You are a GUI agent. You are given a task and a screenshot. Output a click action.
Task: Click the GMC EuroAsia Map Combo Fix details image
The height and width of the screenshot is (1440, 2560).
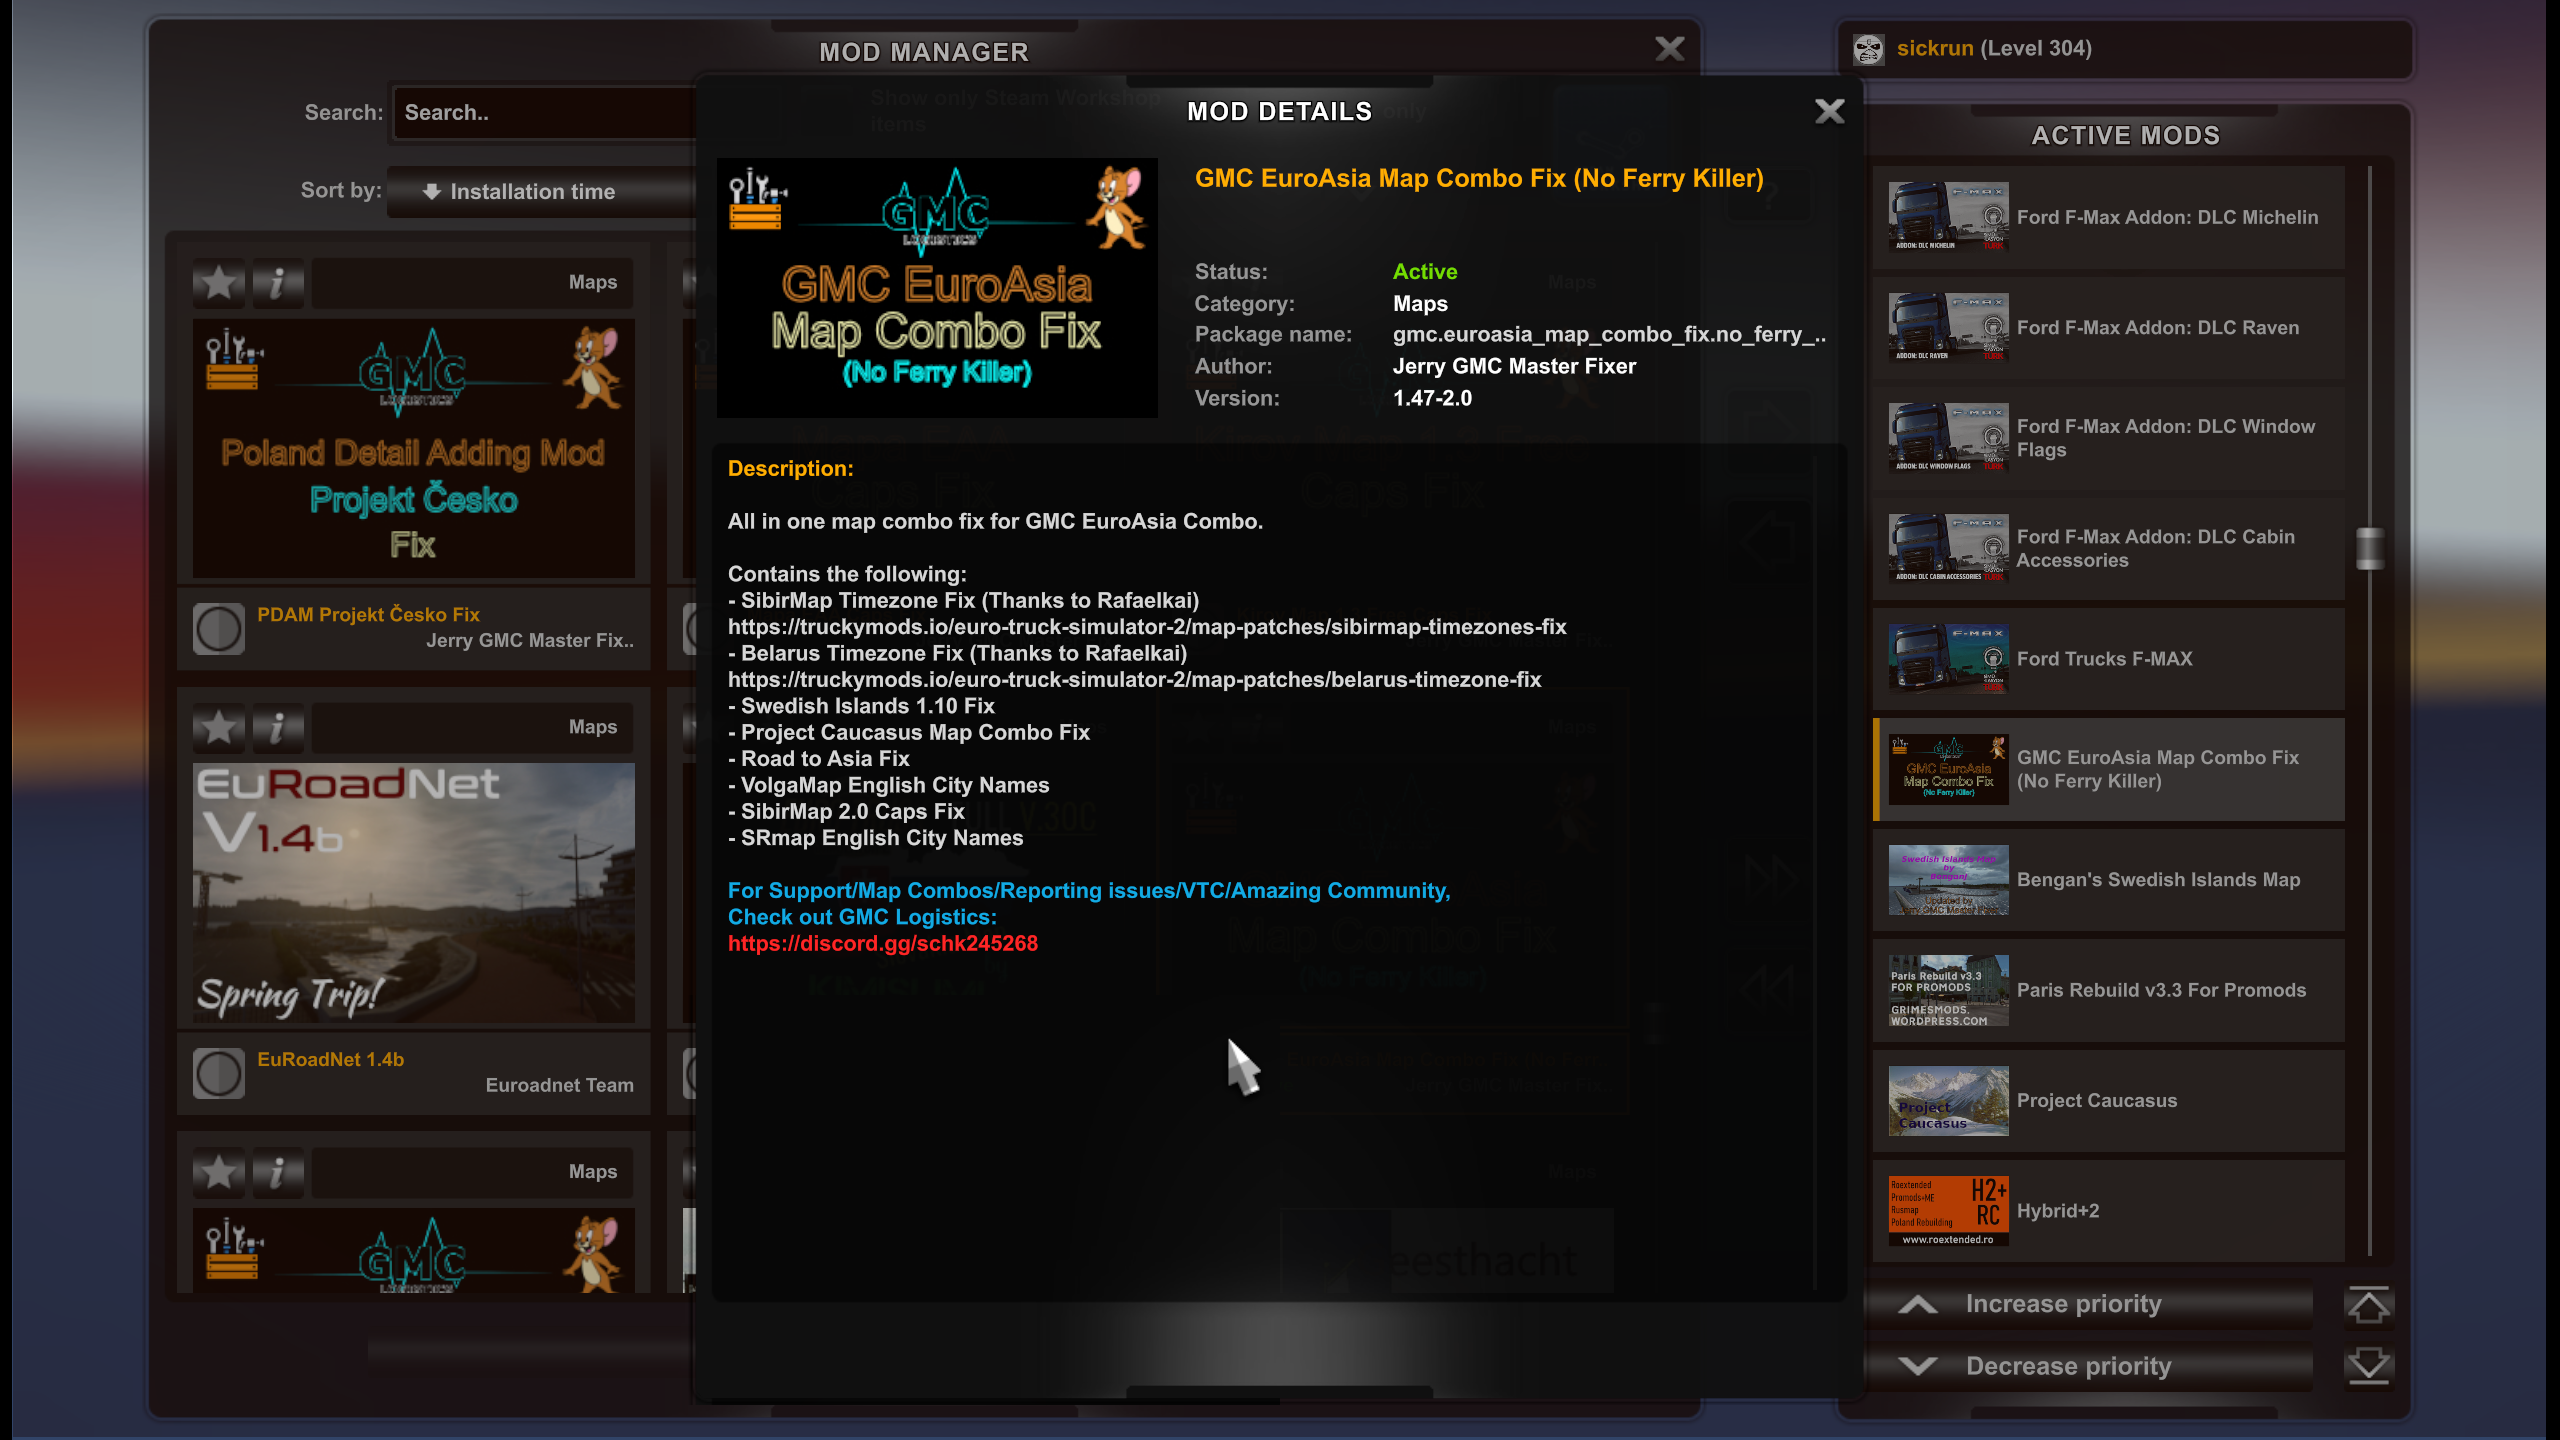(937, 288)
